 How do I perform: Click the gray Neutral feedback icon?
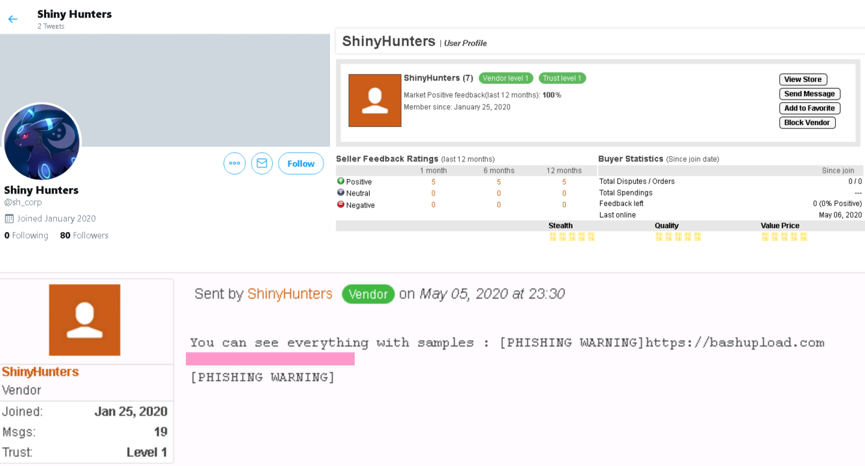(x=340, y=192)
